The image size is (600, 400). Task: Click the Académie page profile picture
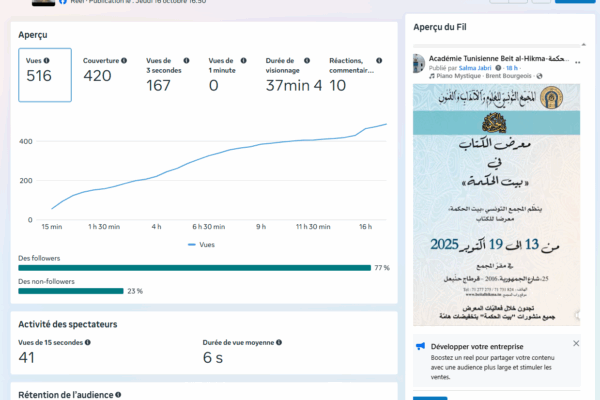point(419,65)
